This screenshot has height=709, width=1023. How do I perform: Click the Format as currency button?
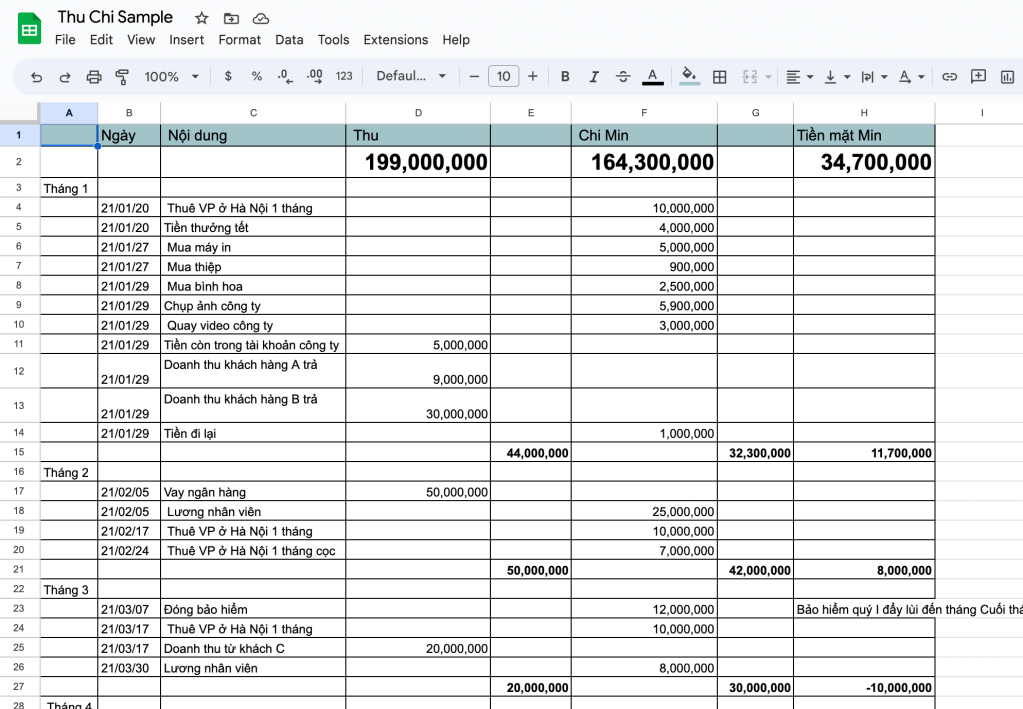(228, 76)
